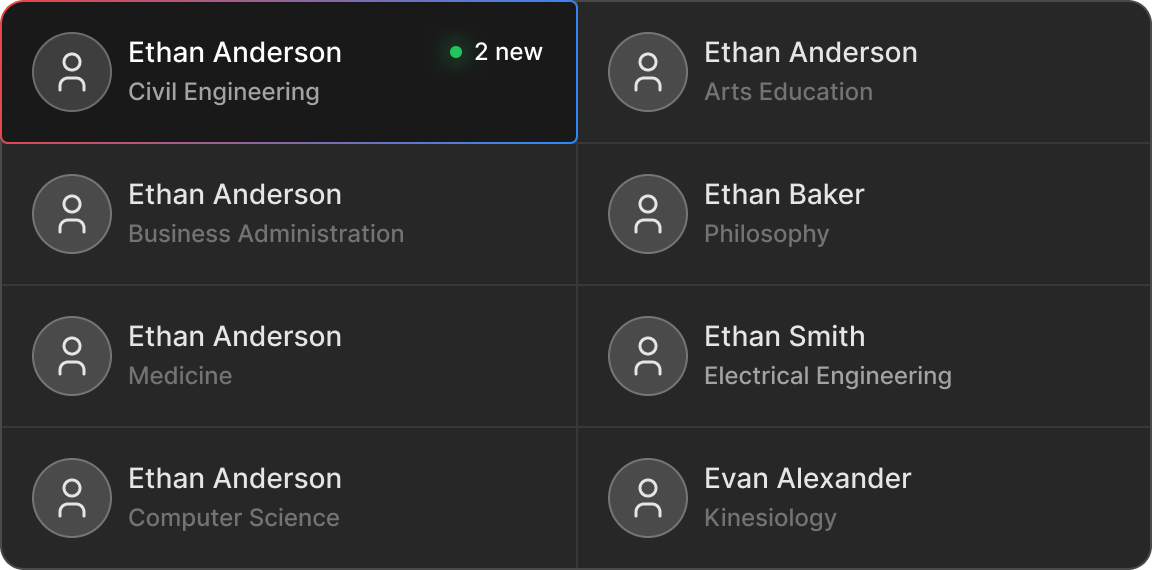
Task: Click Ethan Smith's avatar icon
Action: pos(648,356)
